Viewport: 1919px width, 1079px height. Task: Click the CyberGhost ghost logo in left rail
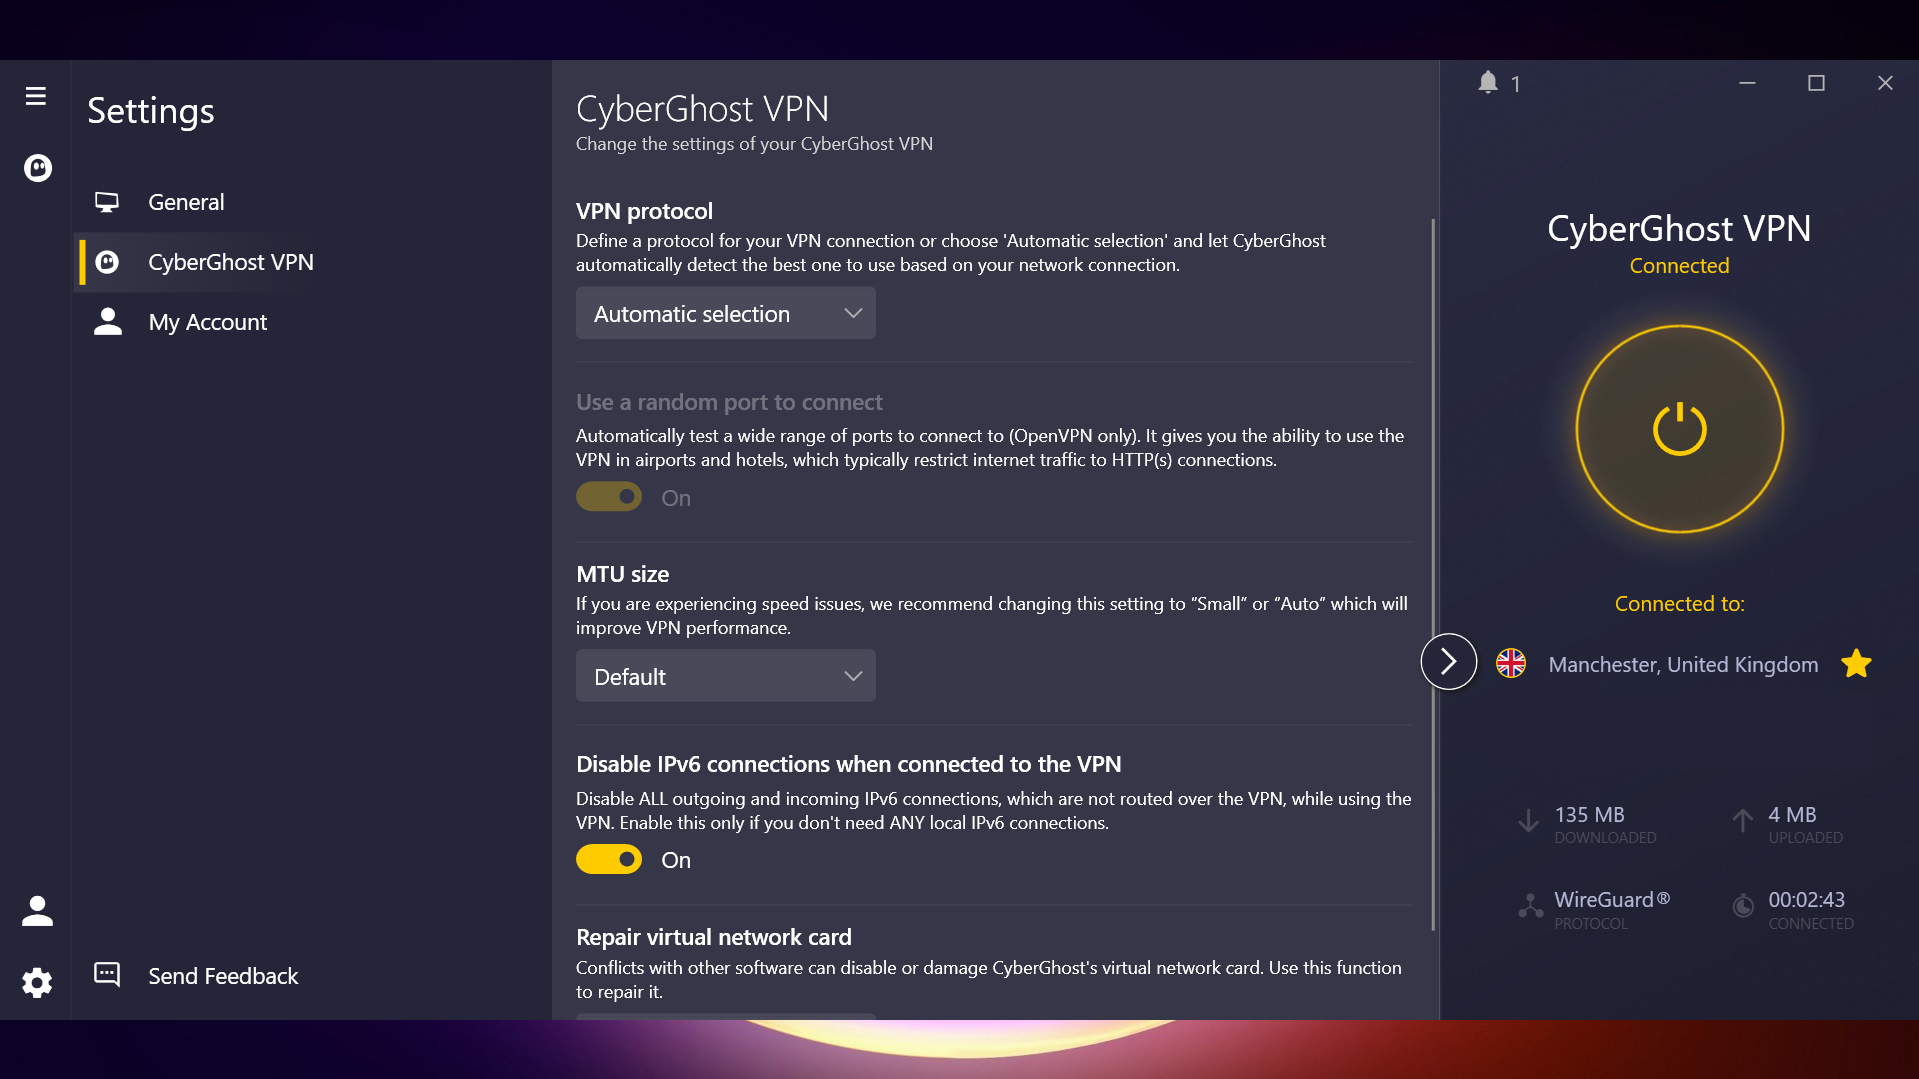pos(38,168)
